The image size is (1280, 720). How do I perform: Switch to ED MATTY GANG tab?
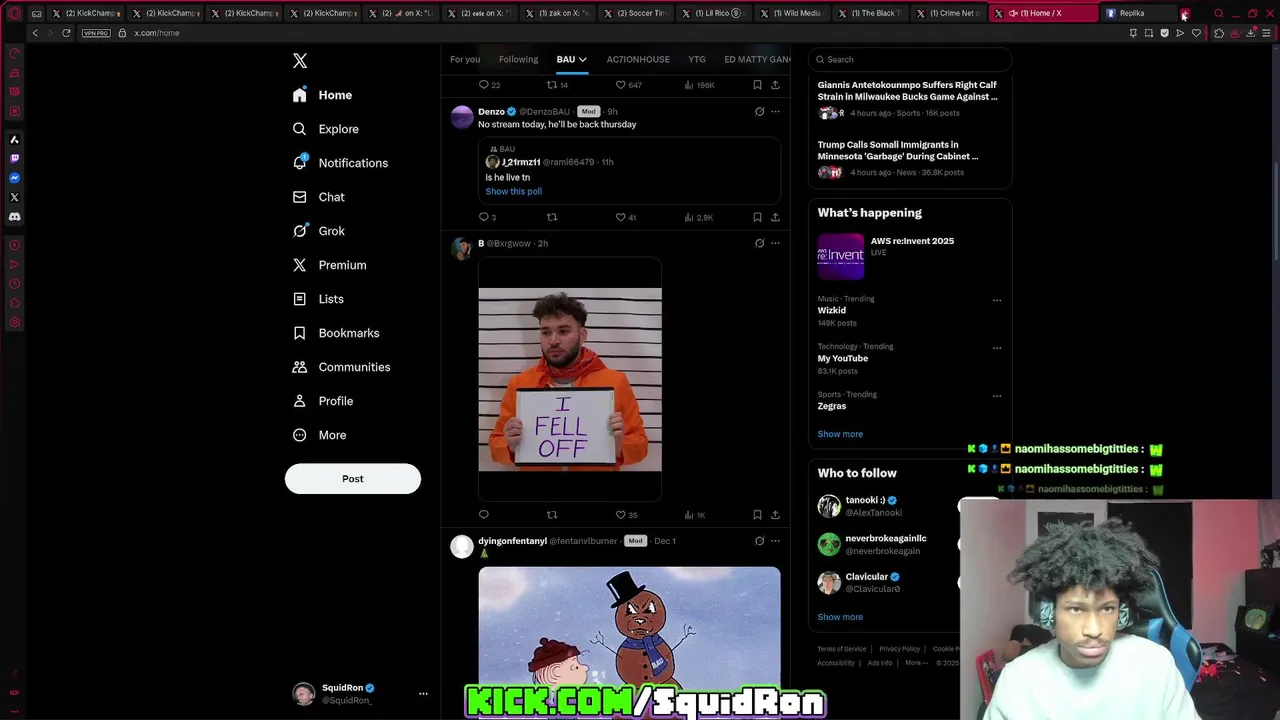757,60
